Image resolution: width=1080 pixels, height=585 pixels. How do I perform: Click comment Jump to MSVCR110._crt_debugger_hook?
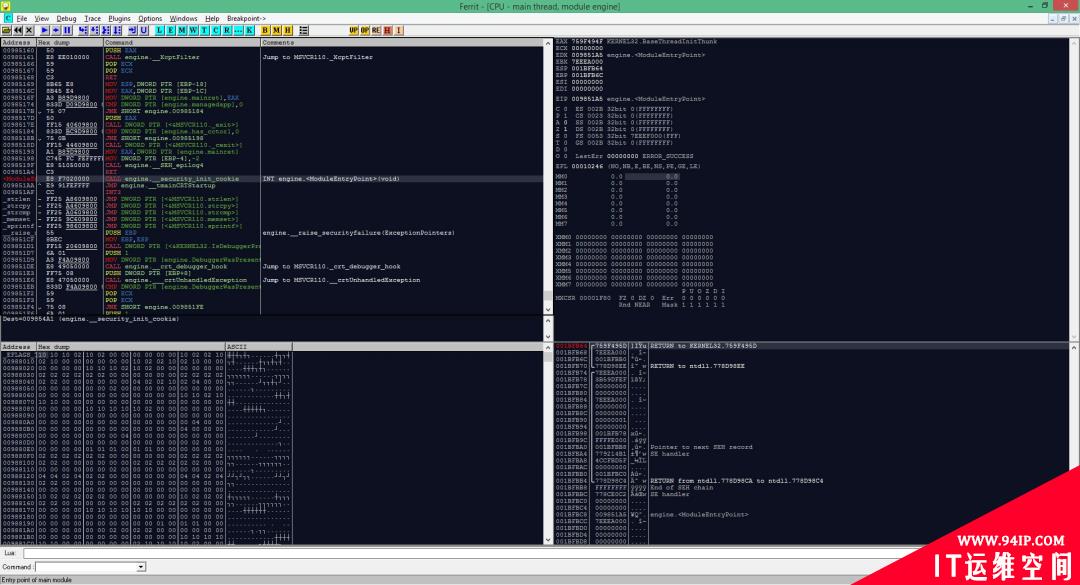(x=331, y=266)
